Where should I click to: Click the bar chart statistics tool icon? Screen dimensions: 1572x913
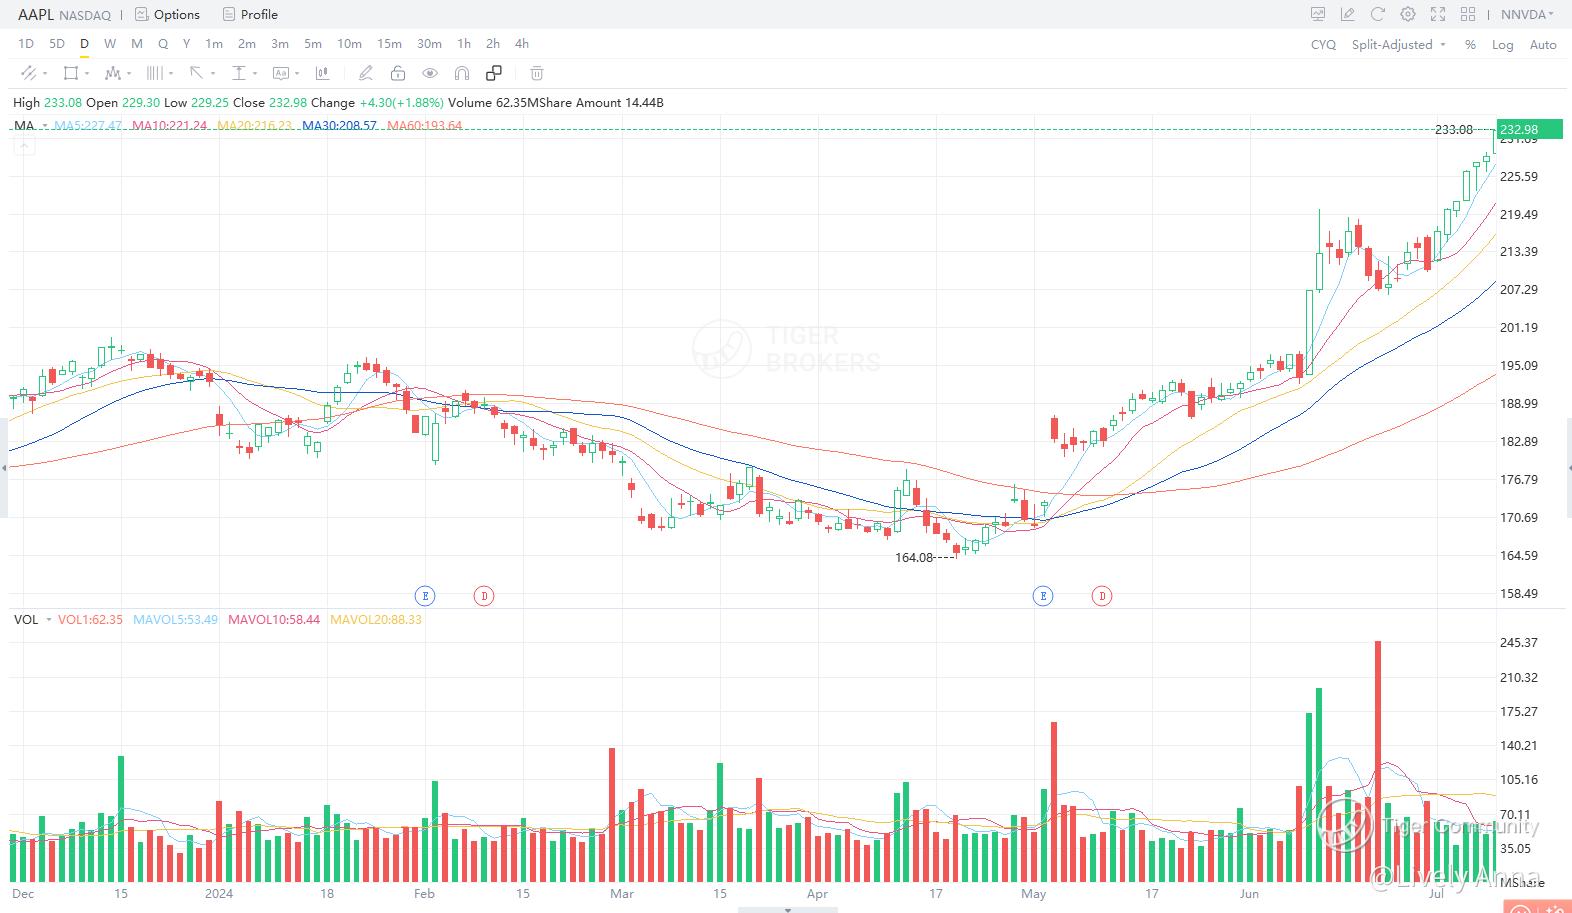pos(322,73)
